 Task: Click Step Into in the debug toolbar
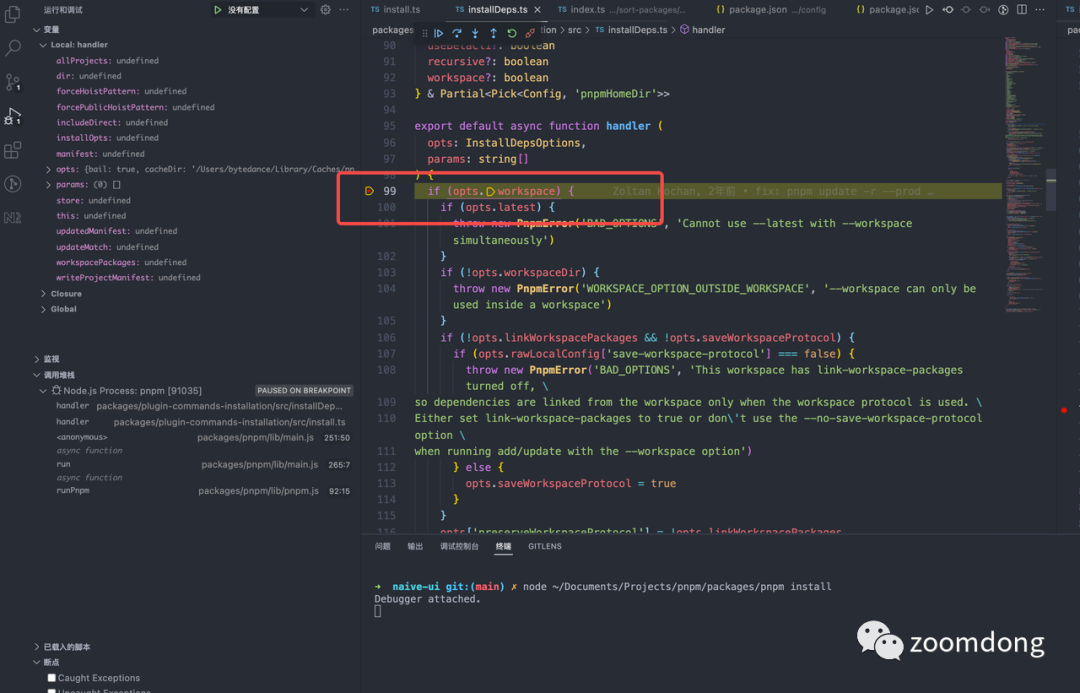(x=475, y=32)
